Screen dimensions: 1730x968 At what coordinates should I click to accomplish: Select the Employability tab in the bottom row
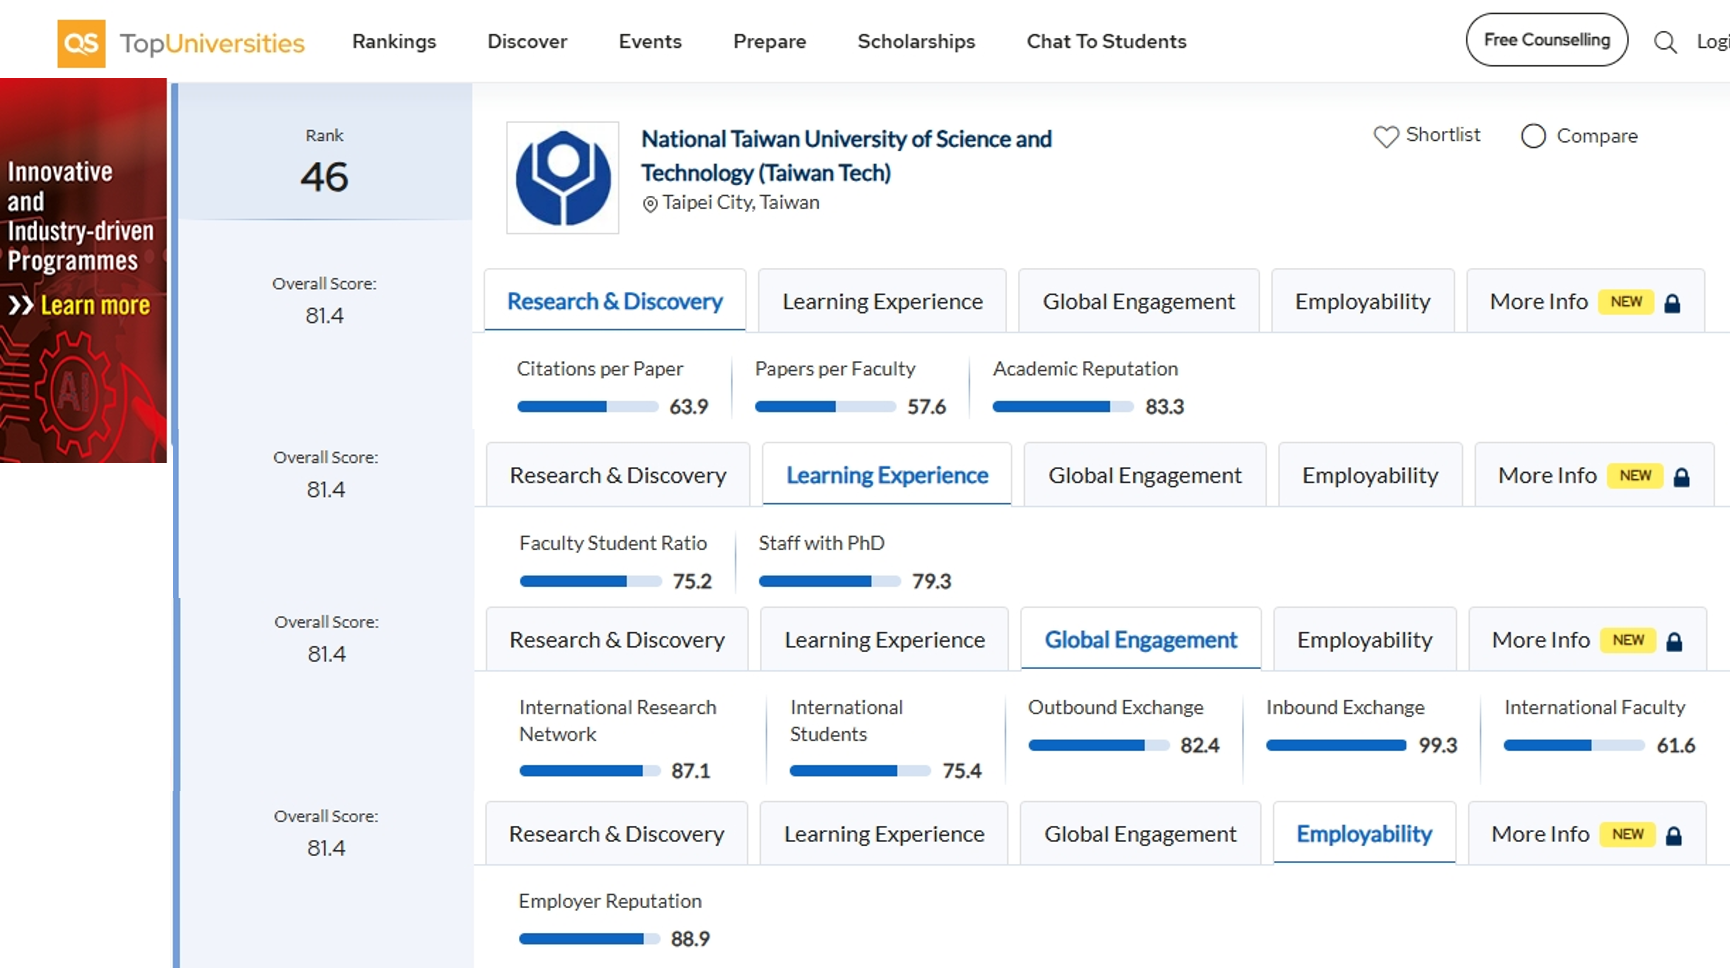pyautogui.click(x=1364, y=833)
